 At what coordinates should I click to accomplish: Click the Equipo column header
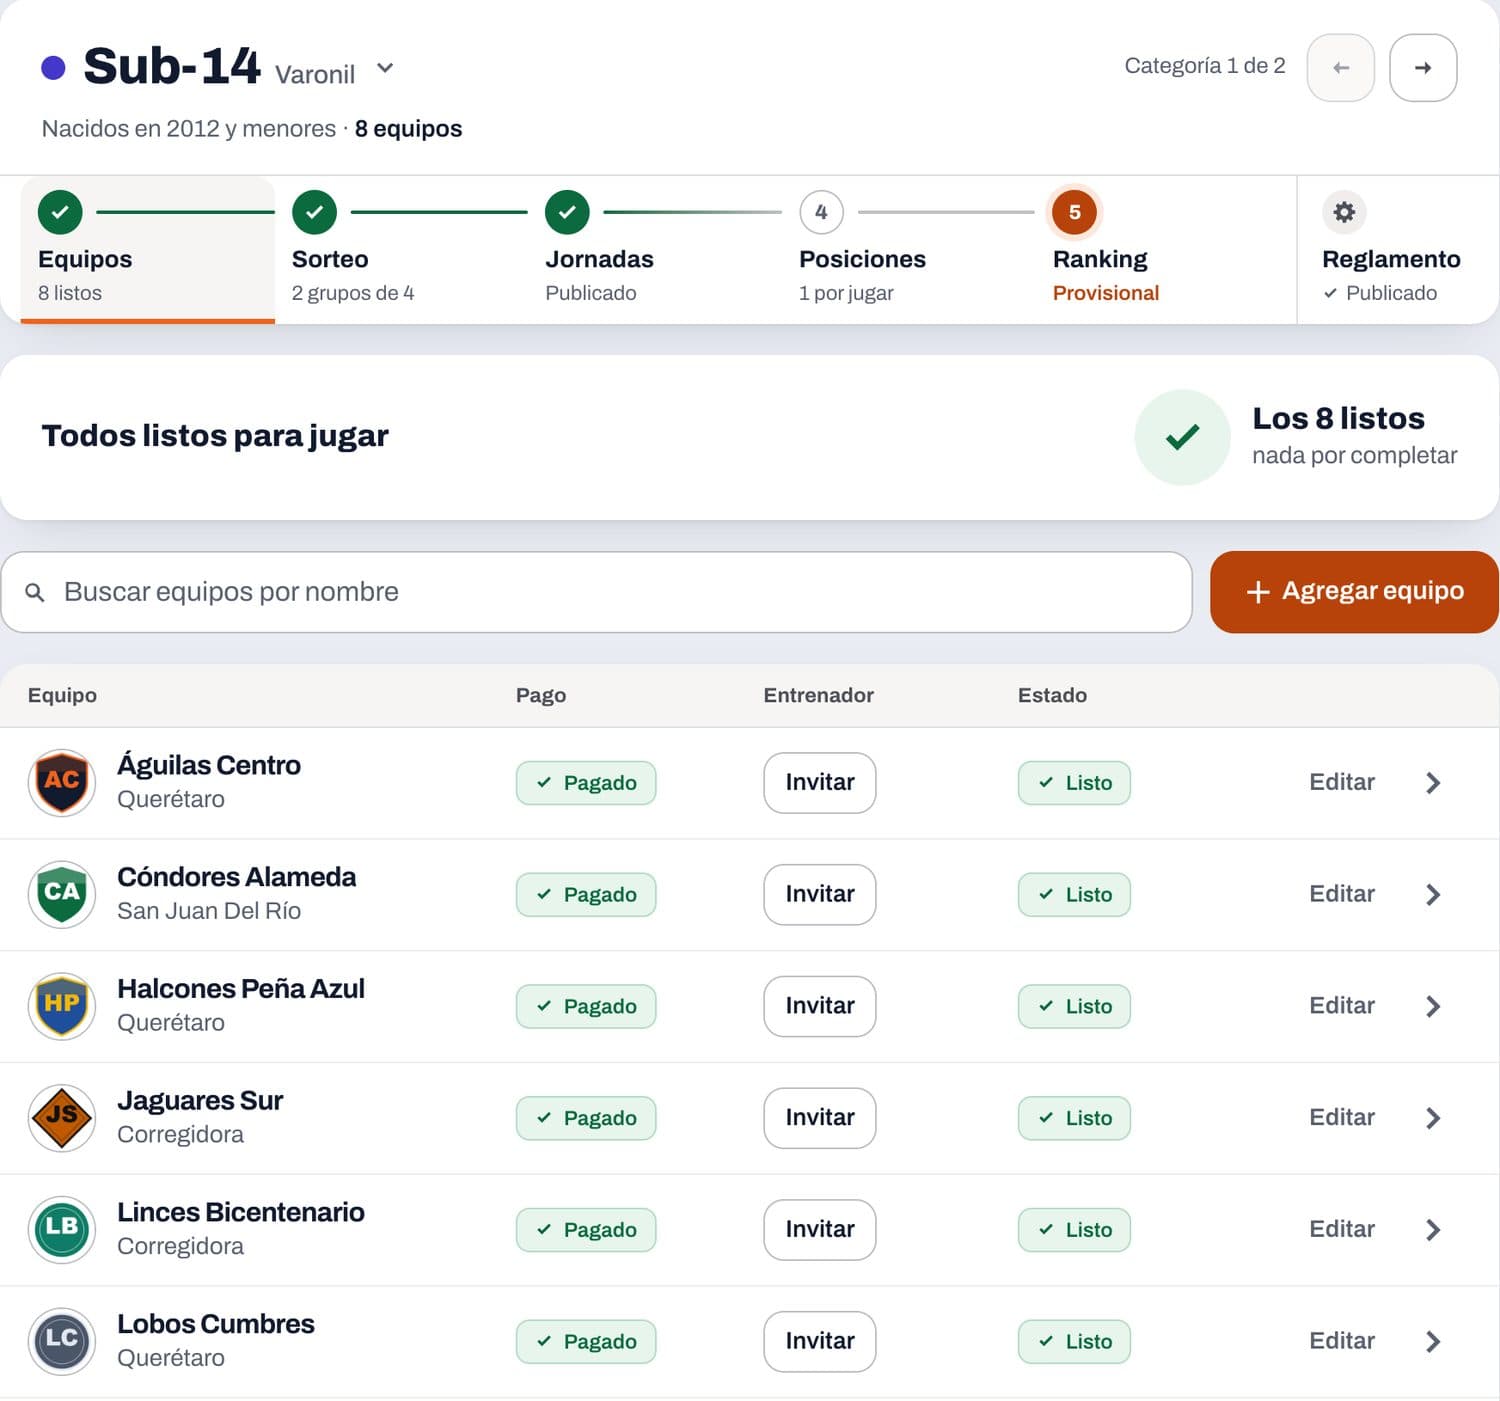click(x=62, y=695)
